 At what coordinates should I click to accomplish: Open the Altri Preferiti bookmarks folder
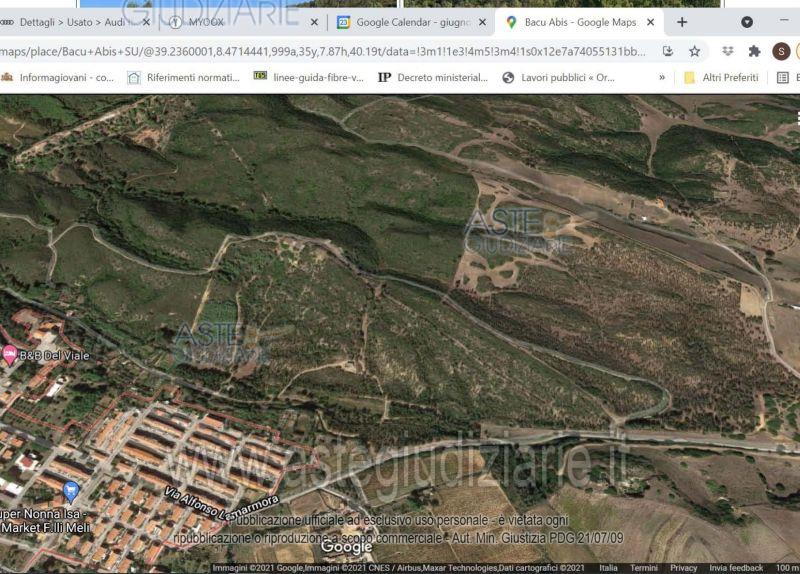(720, 77)
